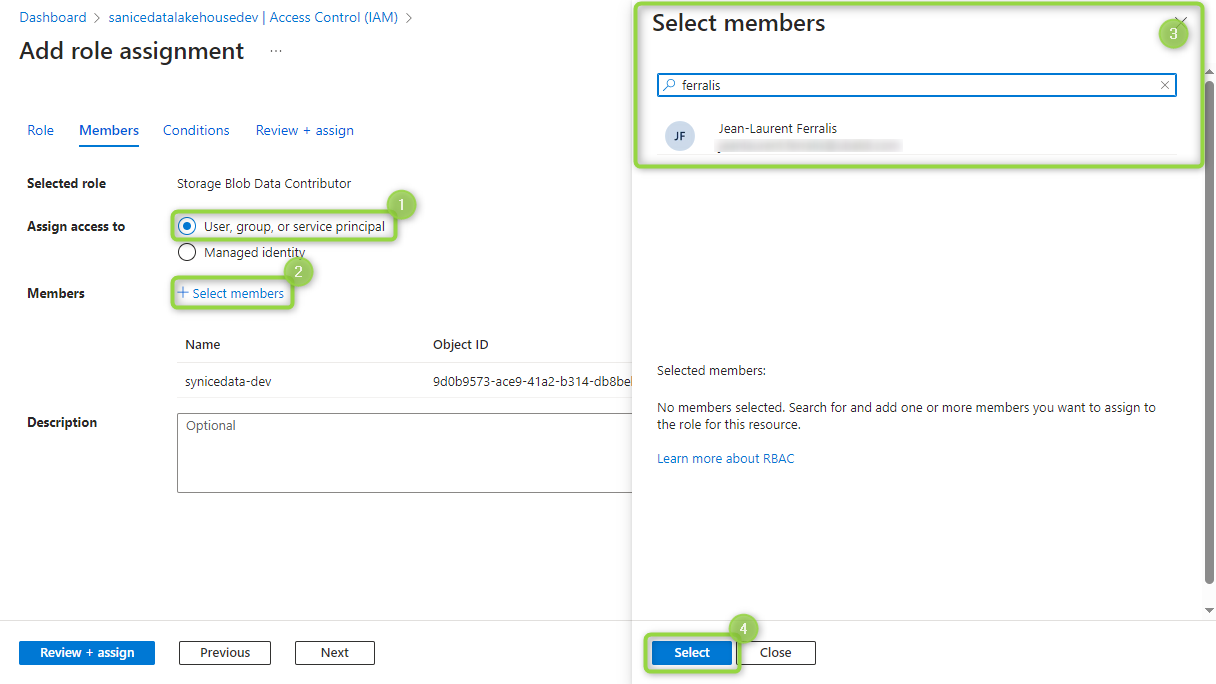Image resolution: width=1216 pixels, height=684 pixels.
Task: Select the User, group, or service principal radio button
Action: 187,226
